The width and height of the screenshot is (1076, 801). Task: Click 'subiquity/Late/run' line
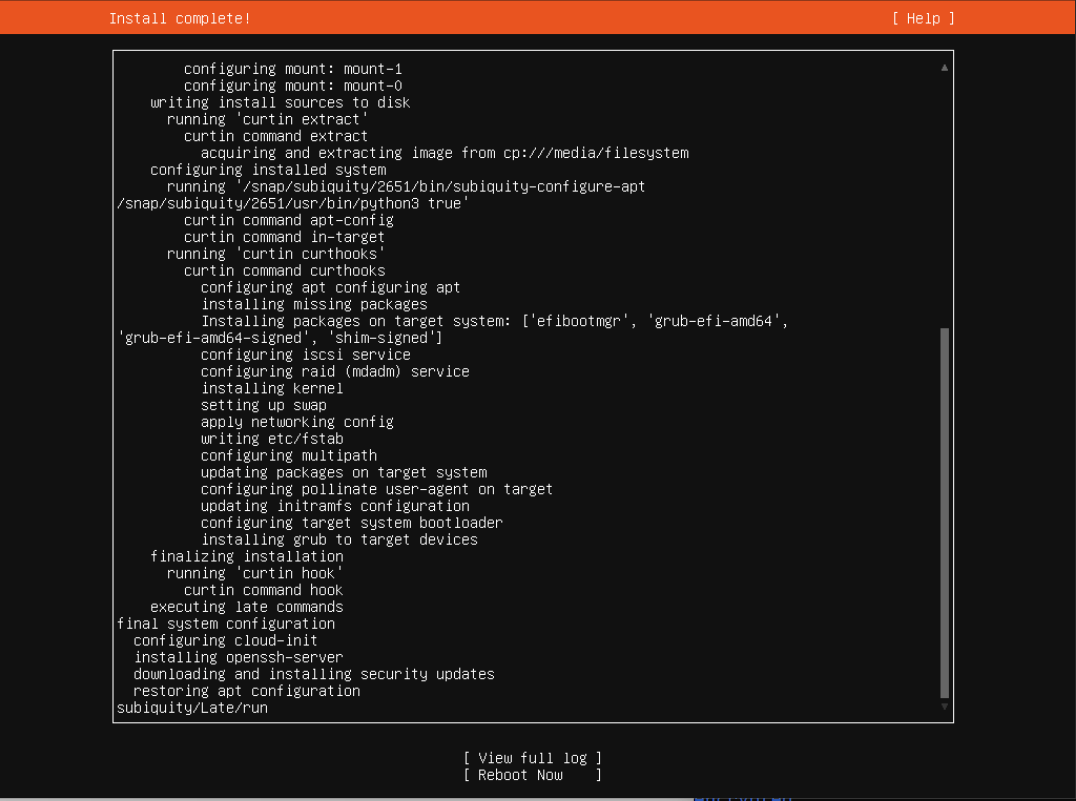(x=192, y=708)
